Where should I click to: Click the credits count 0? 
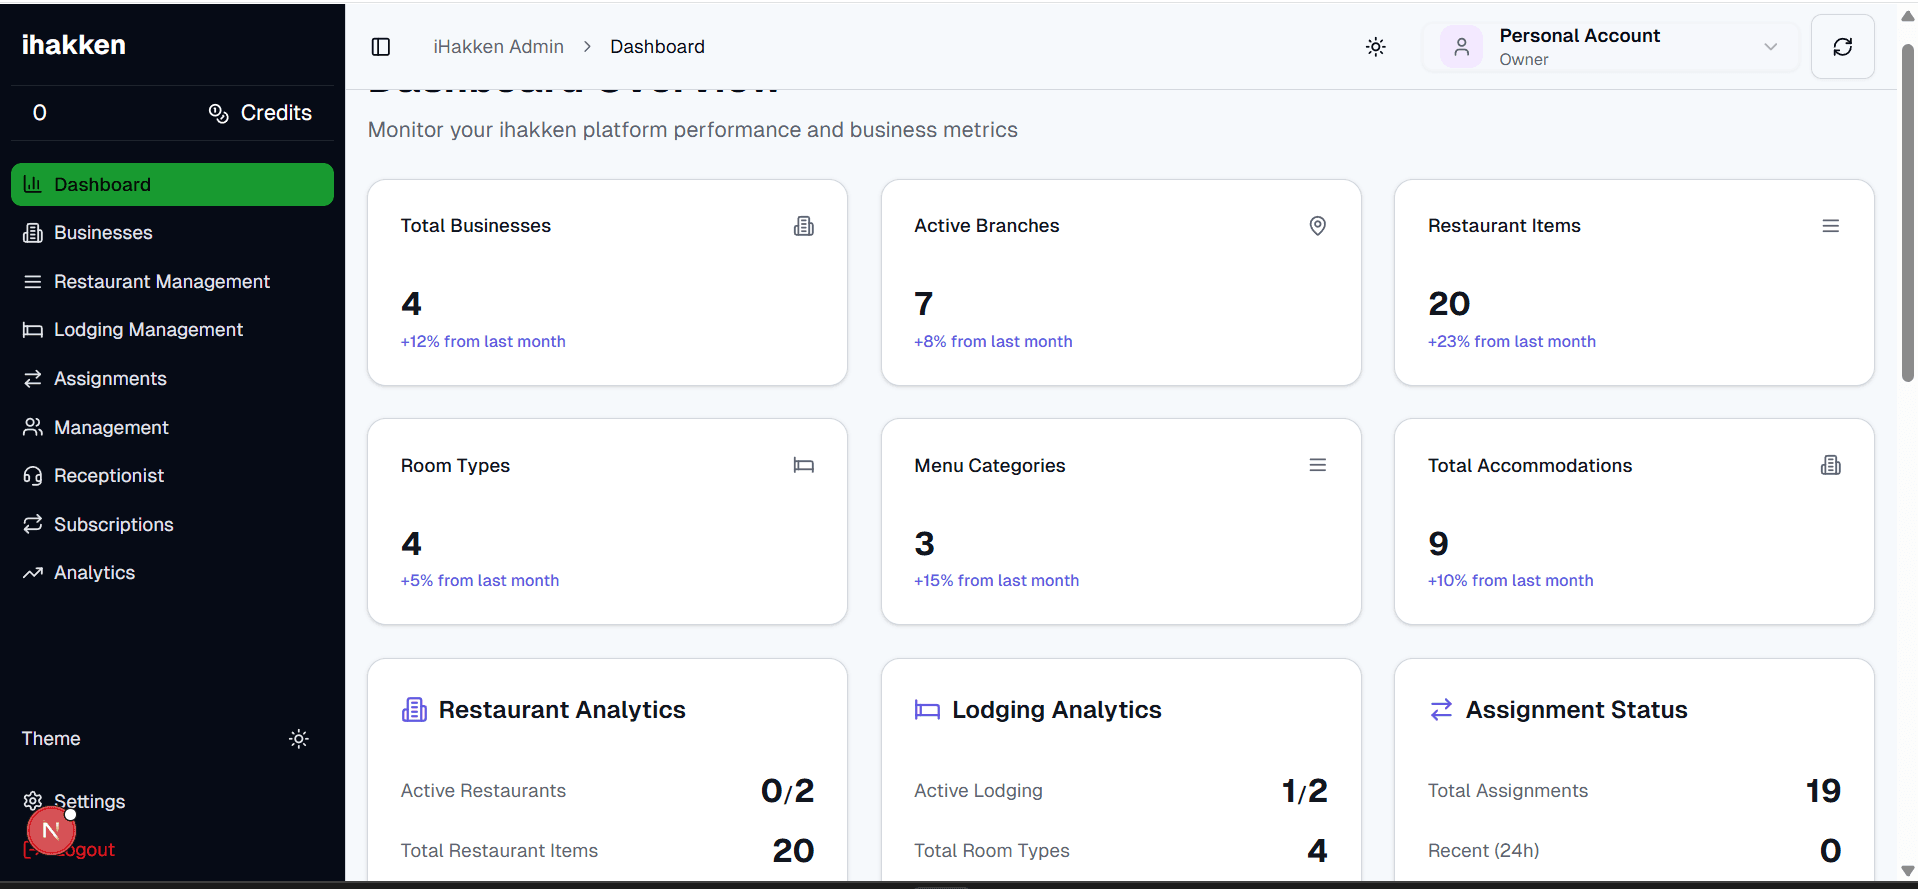pyautogui.click(x=40, y=113)
